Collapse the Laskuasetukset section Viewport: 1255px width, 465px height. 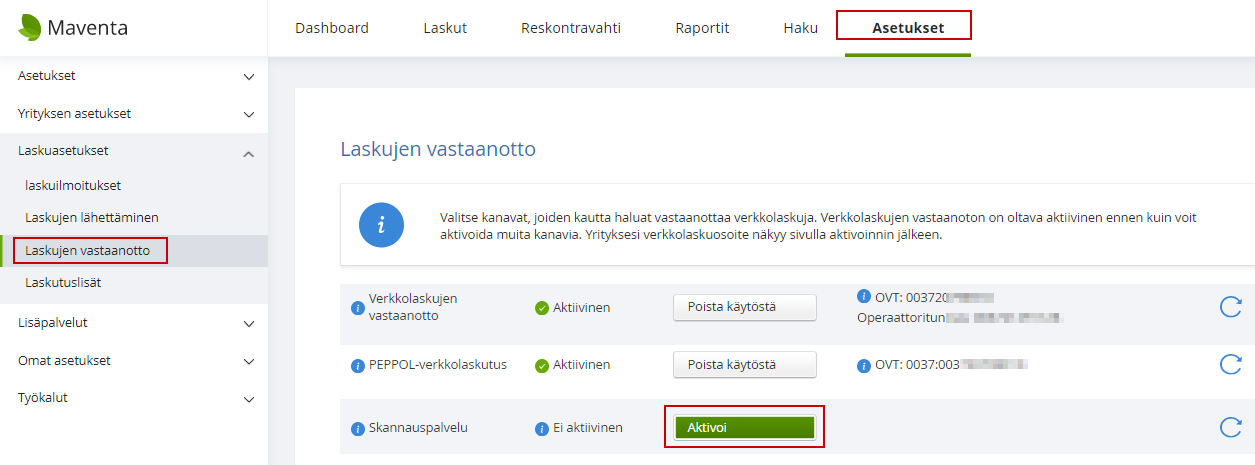(x=249, y=152)
